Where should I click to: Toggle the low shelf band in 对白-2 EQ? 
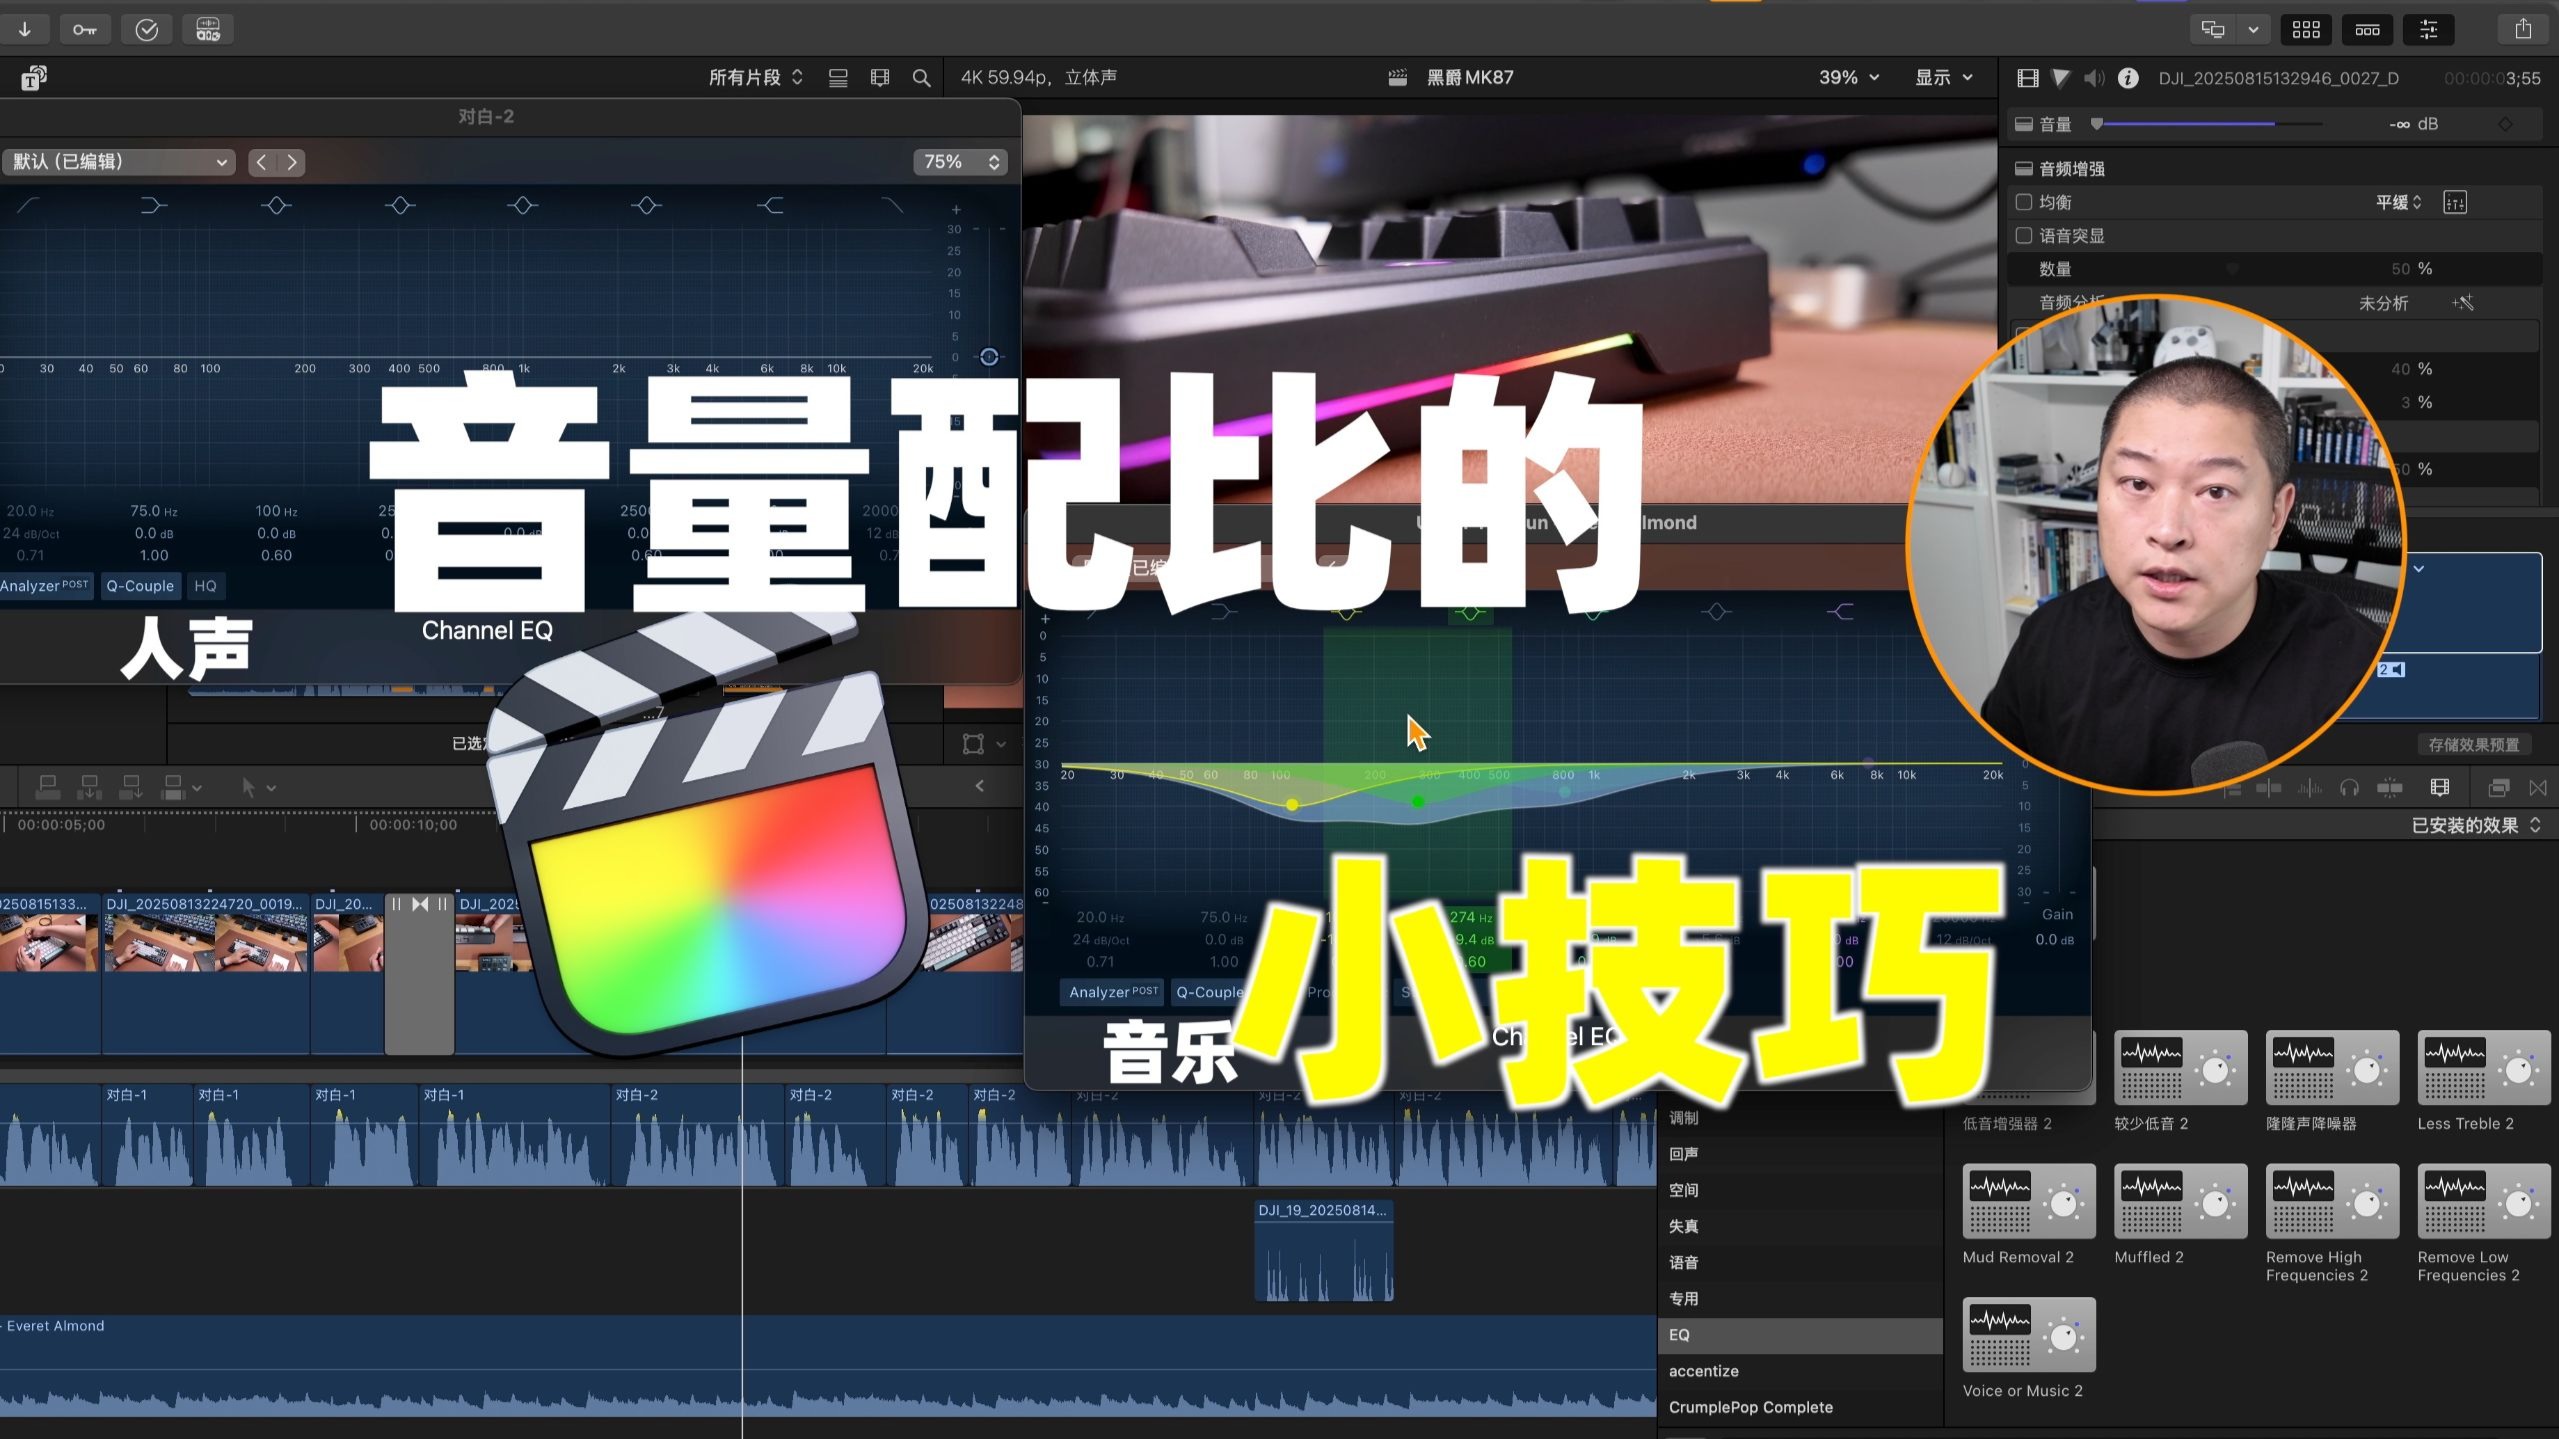click(x=152, y=206)
